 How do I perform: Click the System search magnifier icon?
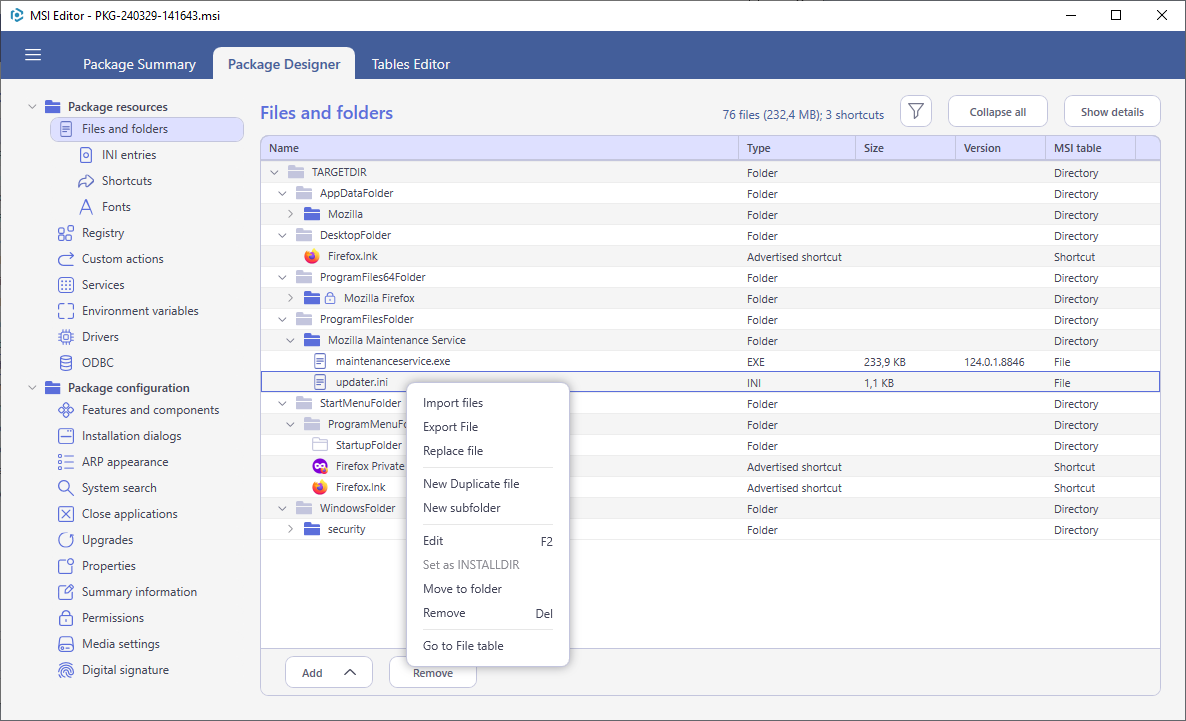click(66, 488)
